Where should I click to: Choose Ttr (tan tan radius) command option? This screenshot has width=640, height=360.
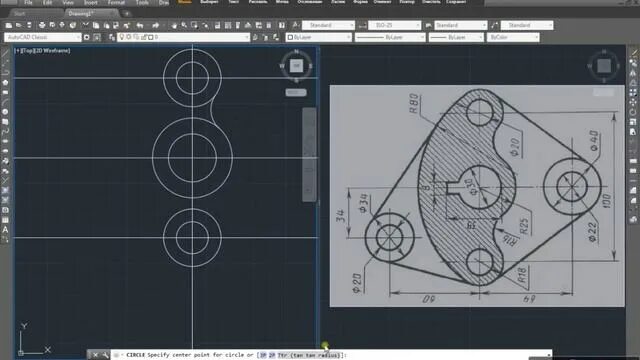[x=308, y=355]
